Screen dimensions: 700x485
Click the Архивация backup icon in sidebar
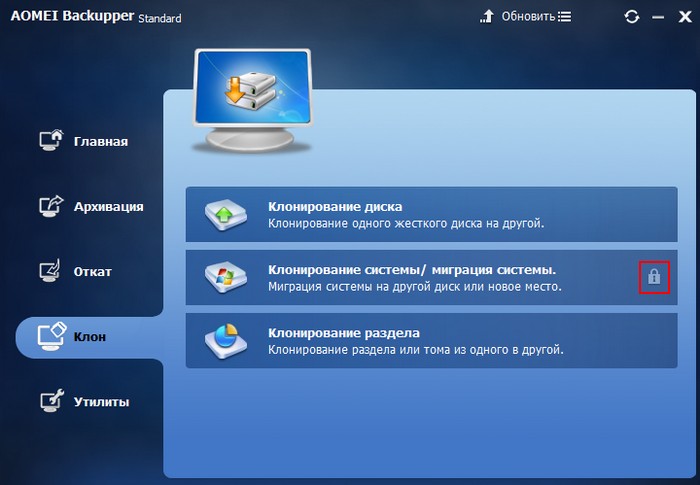pos(51,206)
